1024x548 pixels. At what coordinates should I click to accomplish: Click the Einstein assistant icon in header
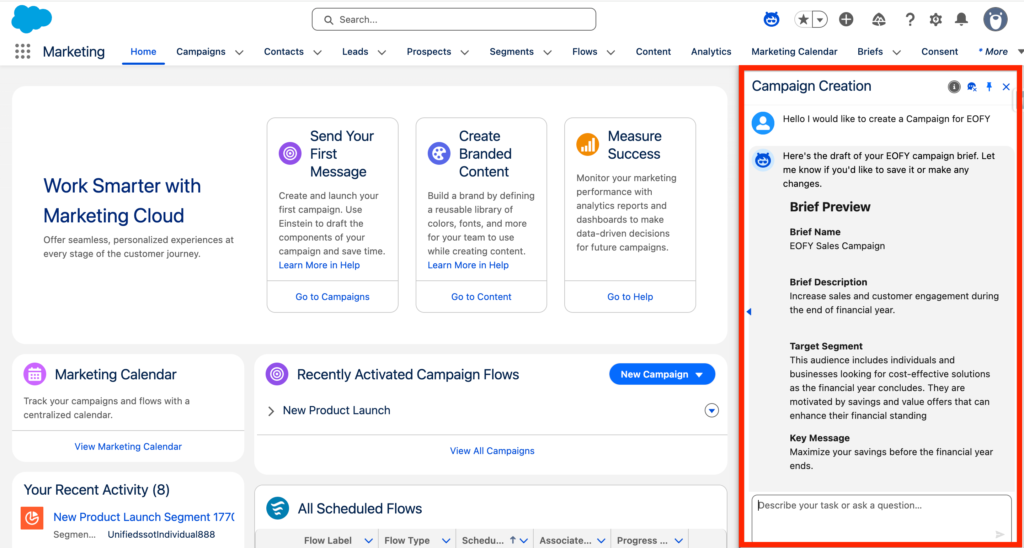tap(771, 19)
